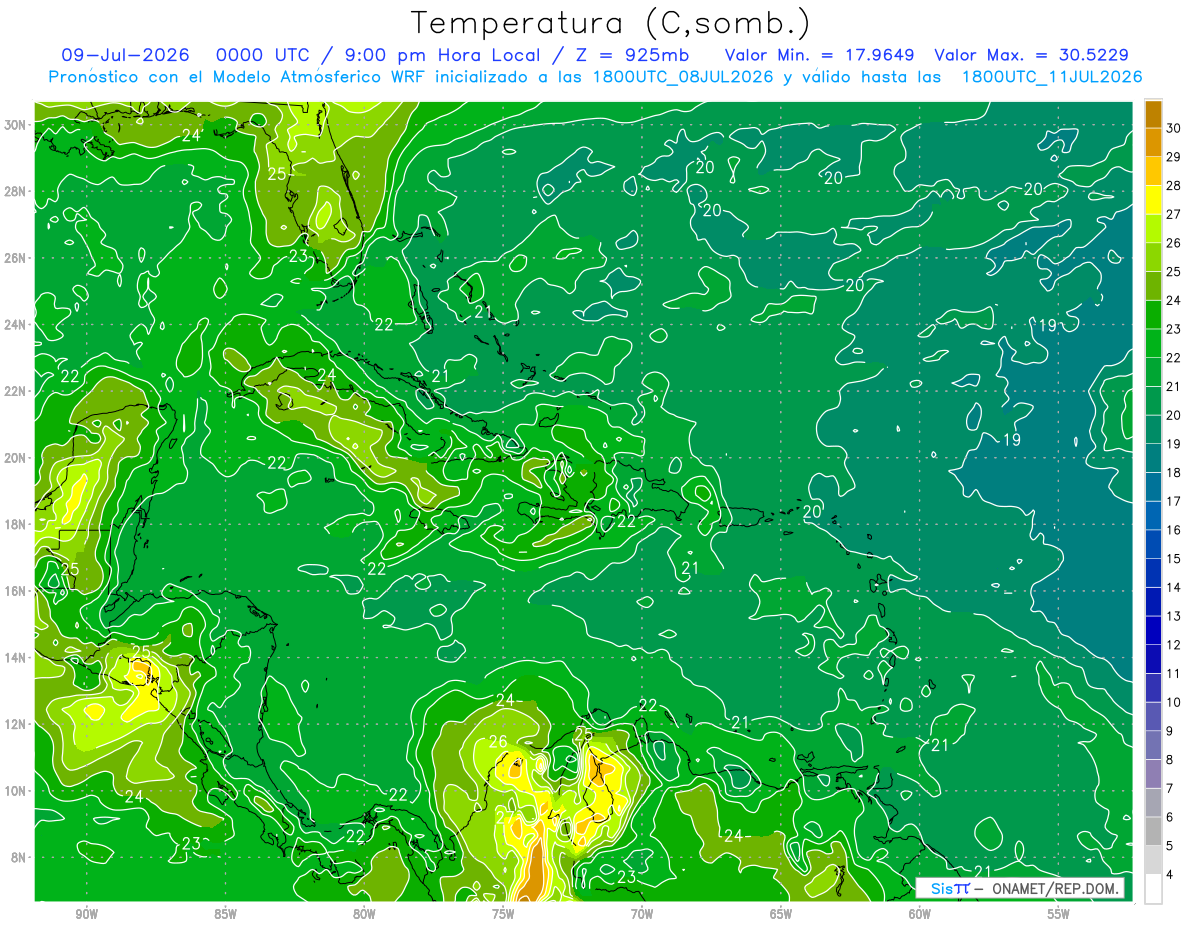Click the "Valor Max. = 30.5229" text
The width and height of the screenshot is (1200, 927).
click(x=1032, y=55)
